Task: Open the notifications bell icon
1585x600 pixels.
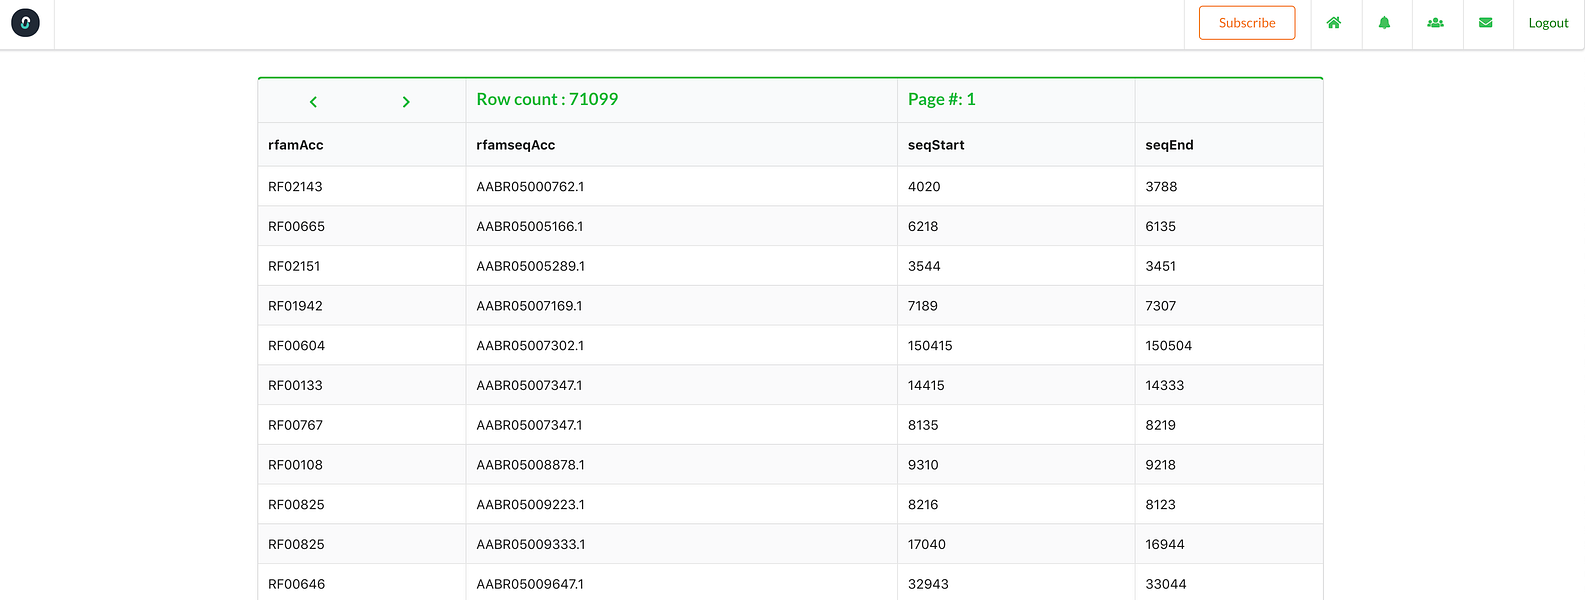Action: (x=1384, y=22)
